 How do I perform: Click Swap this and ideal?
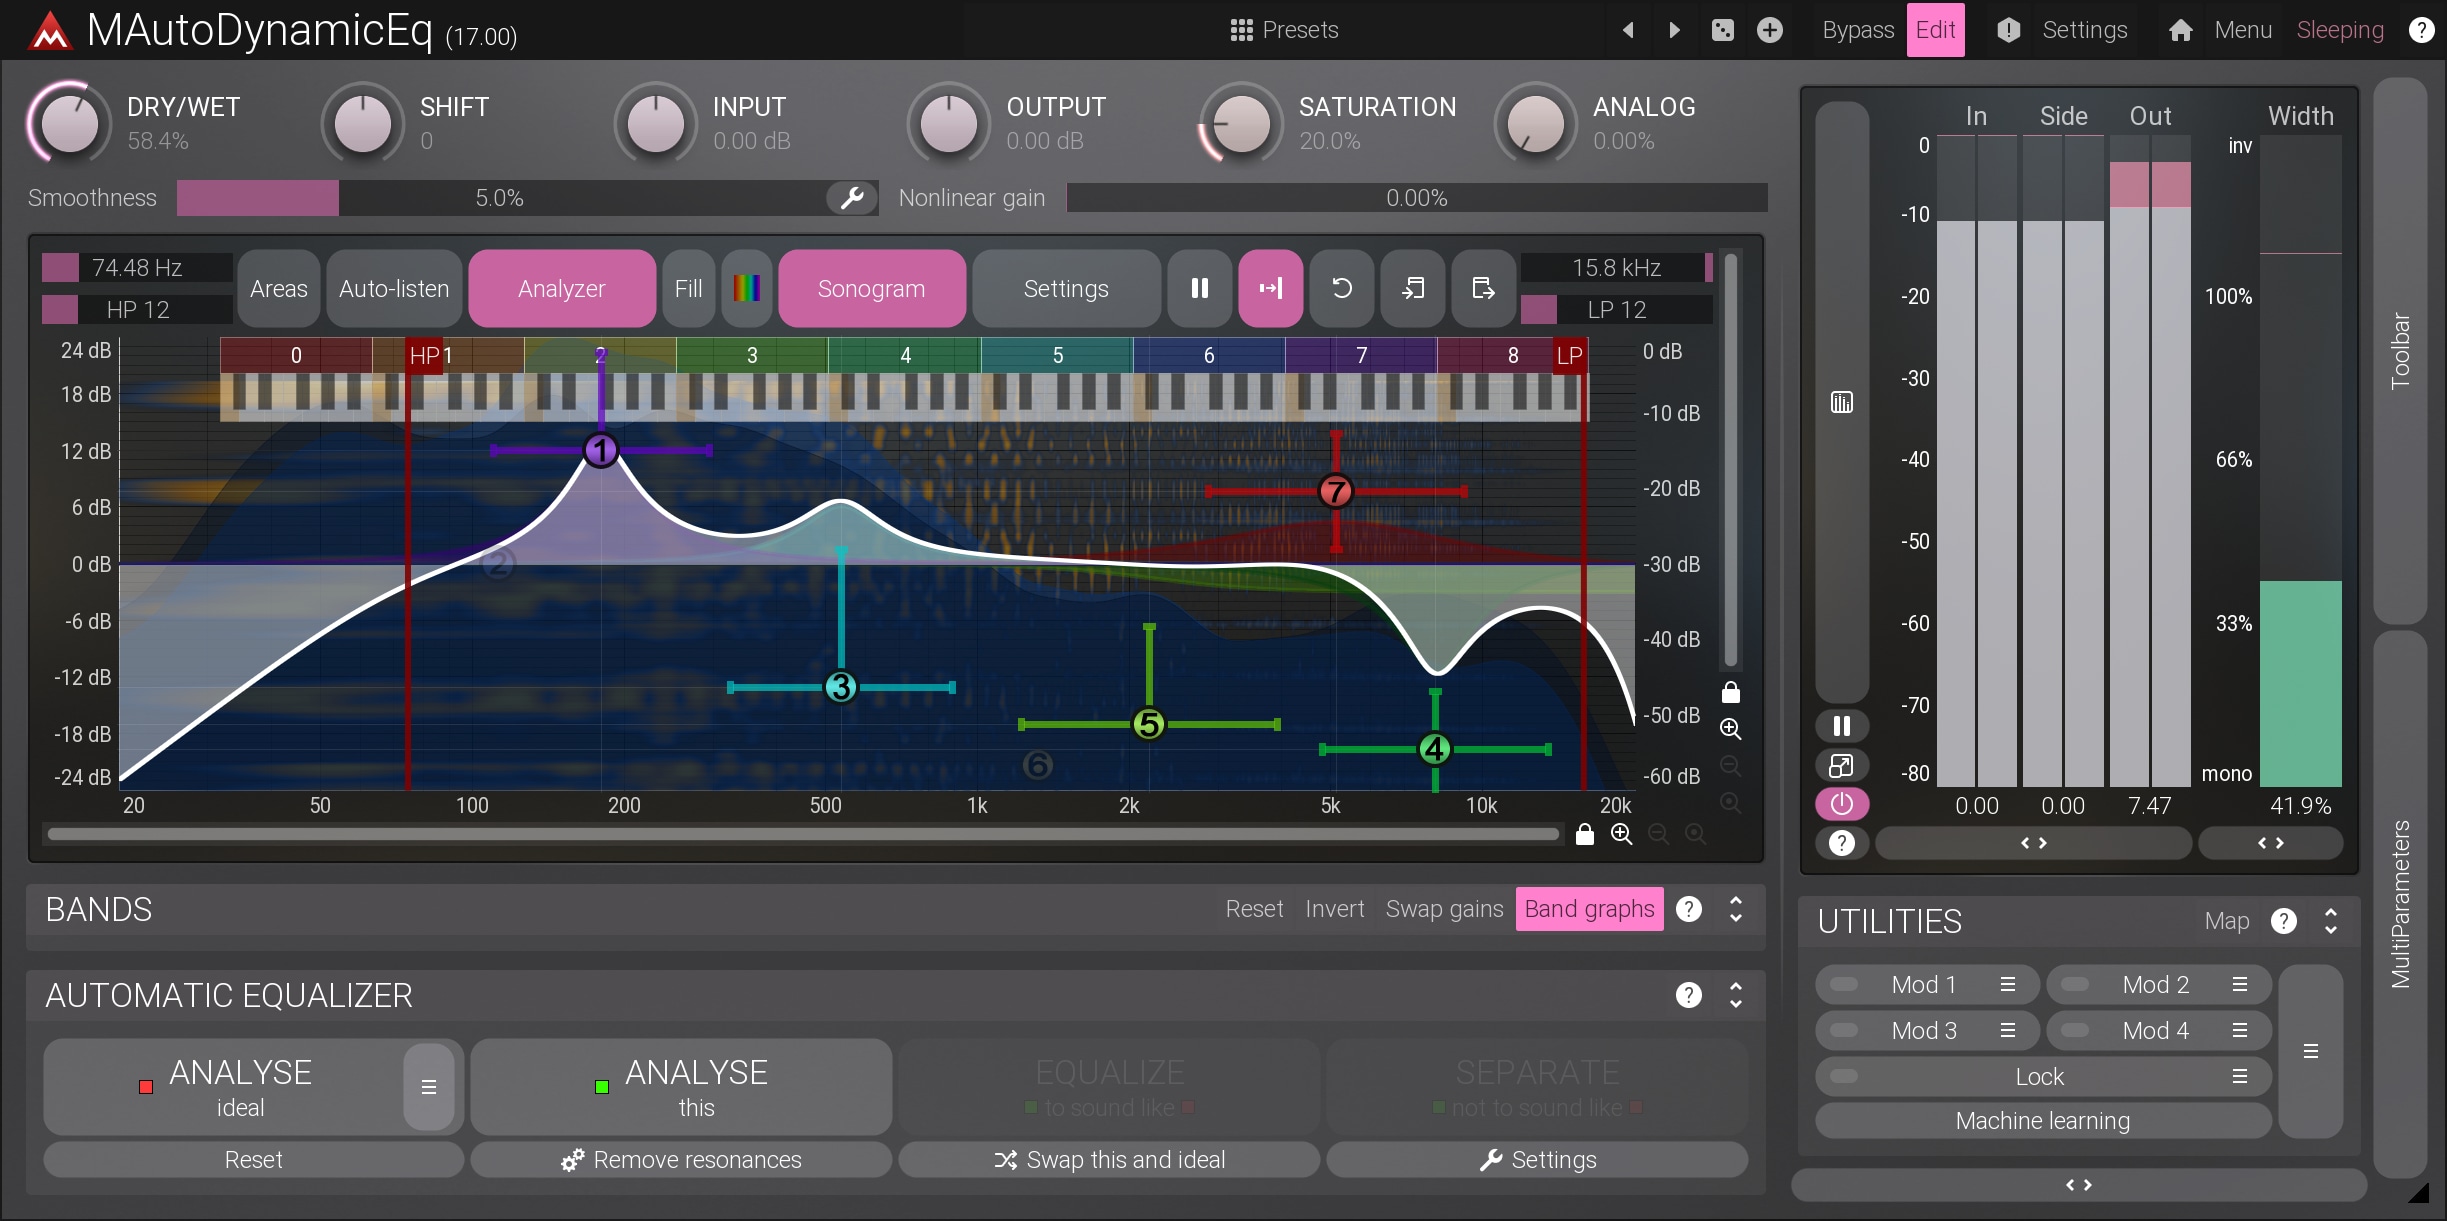1108,1160
